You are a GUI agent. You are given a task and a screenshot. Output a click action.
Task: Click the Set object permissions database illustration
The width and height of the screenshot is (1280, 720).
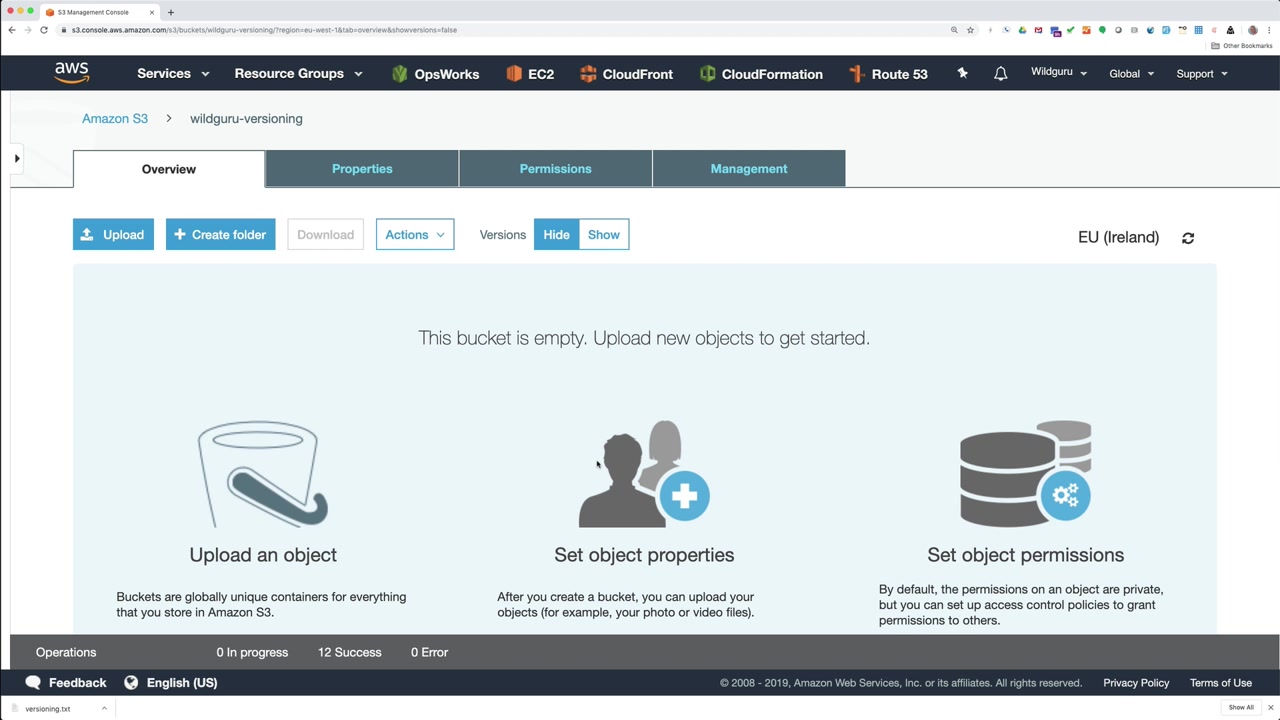point(1026,473)
